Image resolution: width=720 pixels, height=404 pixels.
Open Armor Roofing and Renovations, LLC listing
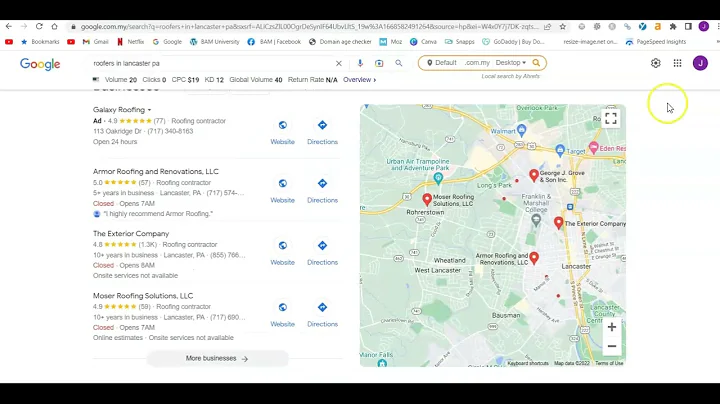(x=156, y=172)
